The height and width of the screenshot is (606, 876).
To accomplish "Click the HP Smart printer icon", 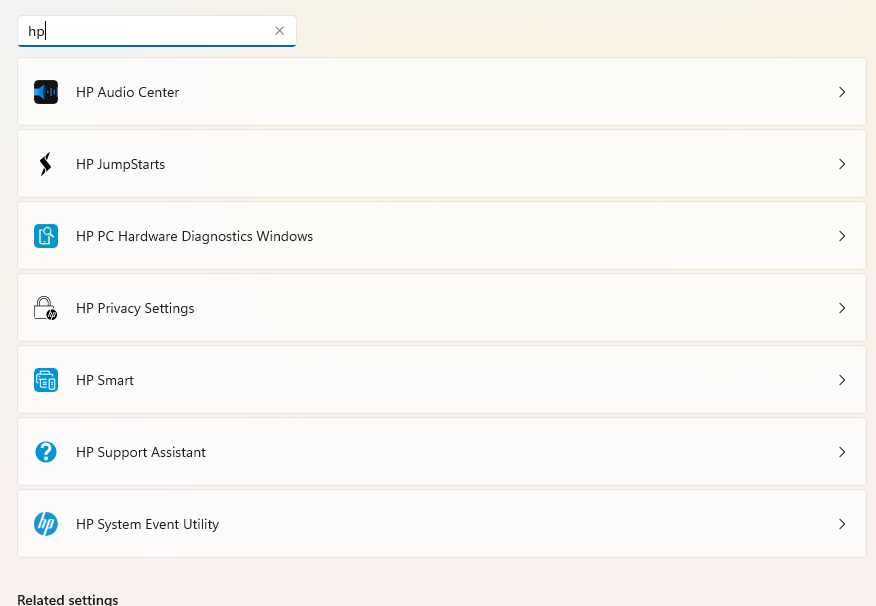I will coord(46,380).
